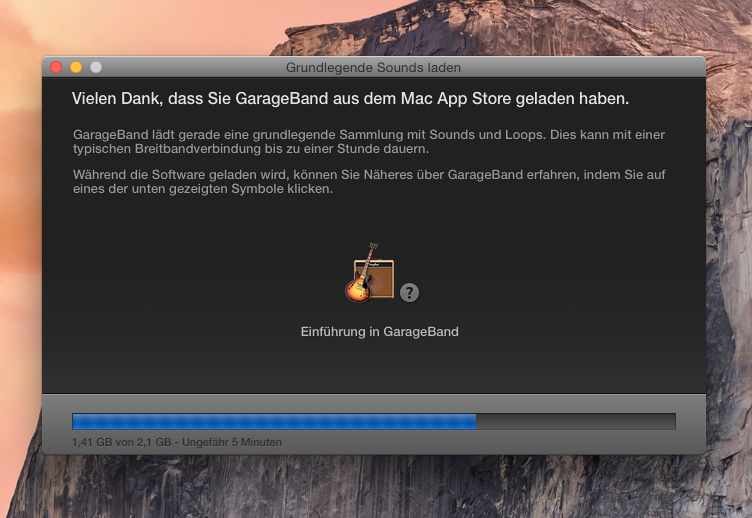The height and width of the screenshot is (518, 752).
Task: Click the title "Grundlegende Sounds laden"
Action: pyautogui.click(x=373, y=68)
